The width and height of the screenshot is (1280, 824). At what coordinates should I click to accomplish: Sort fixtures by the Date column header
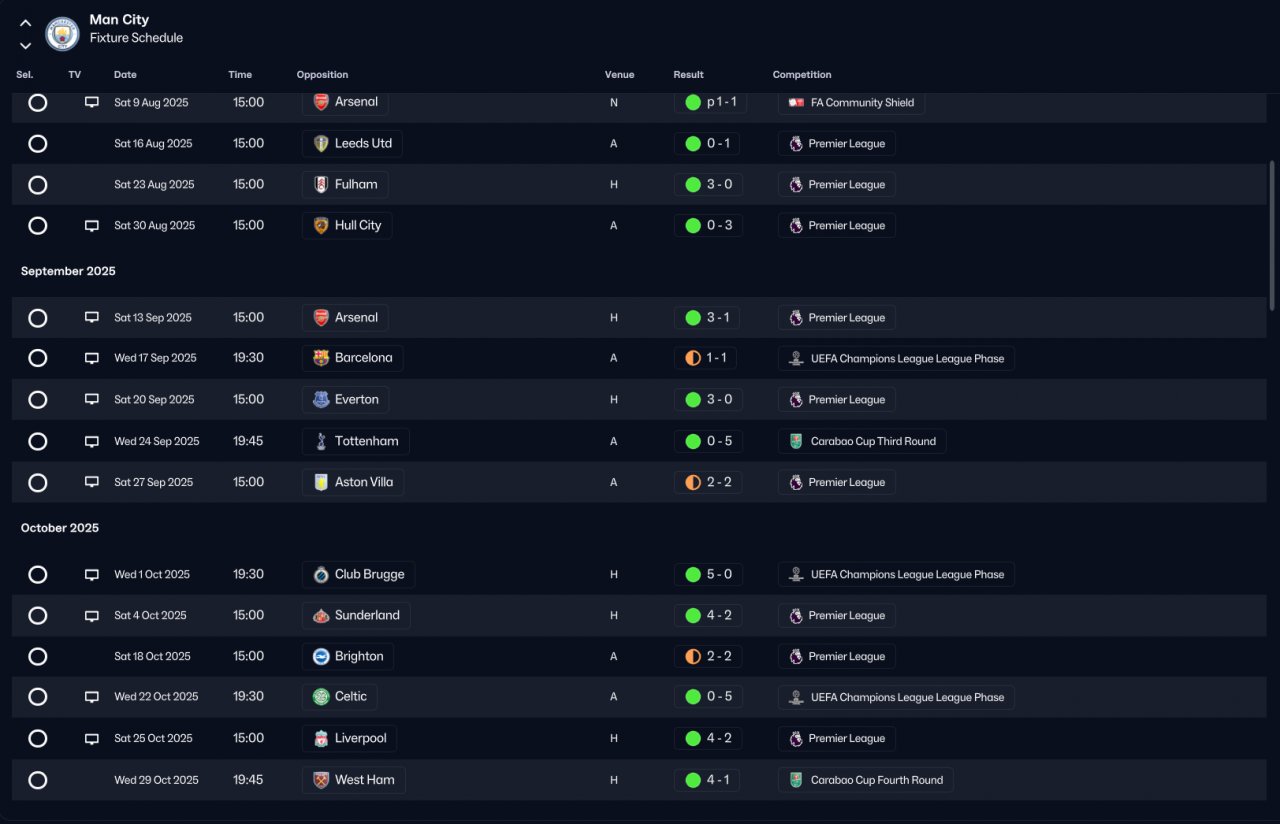tap(125, 75)
